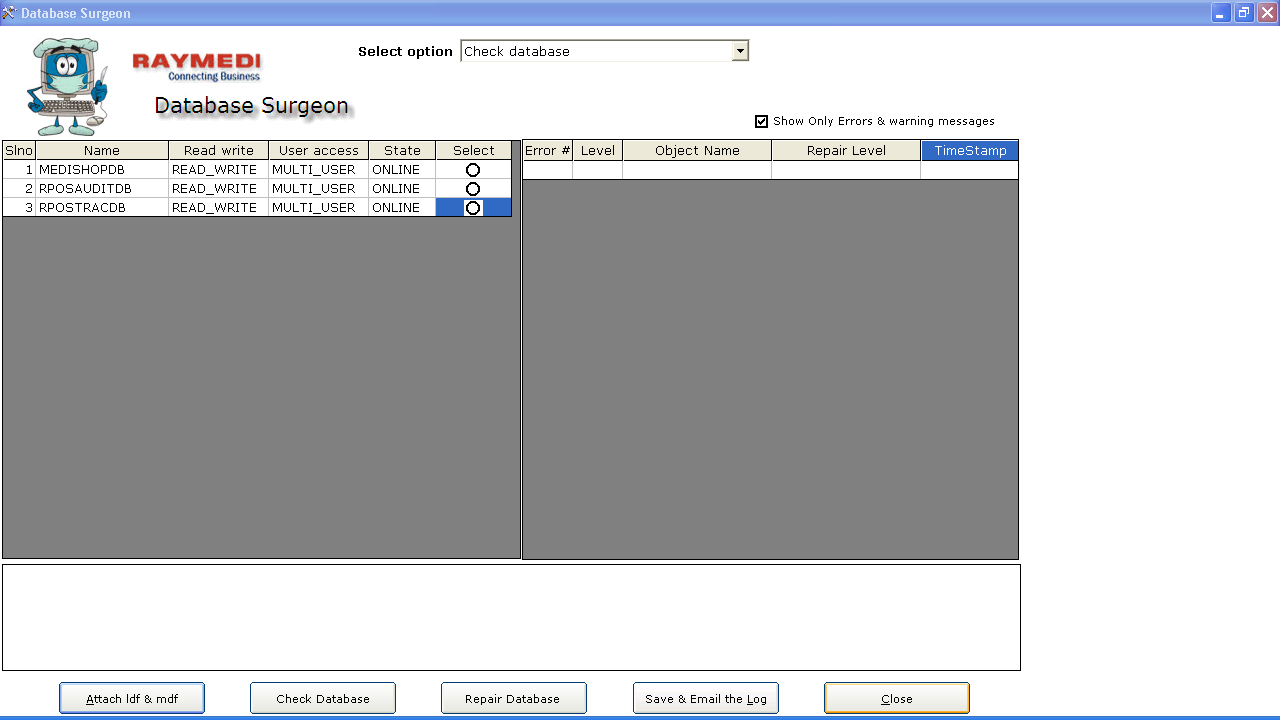Click the Select column header
The width and height of the screenshot is (1280, 720).
point(474,150)
